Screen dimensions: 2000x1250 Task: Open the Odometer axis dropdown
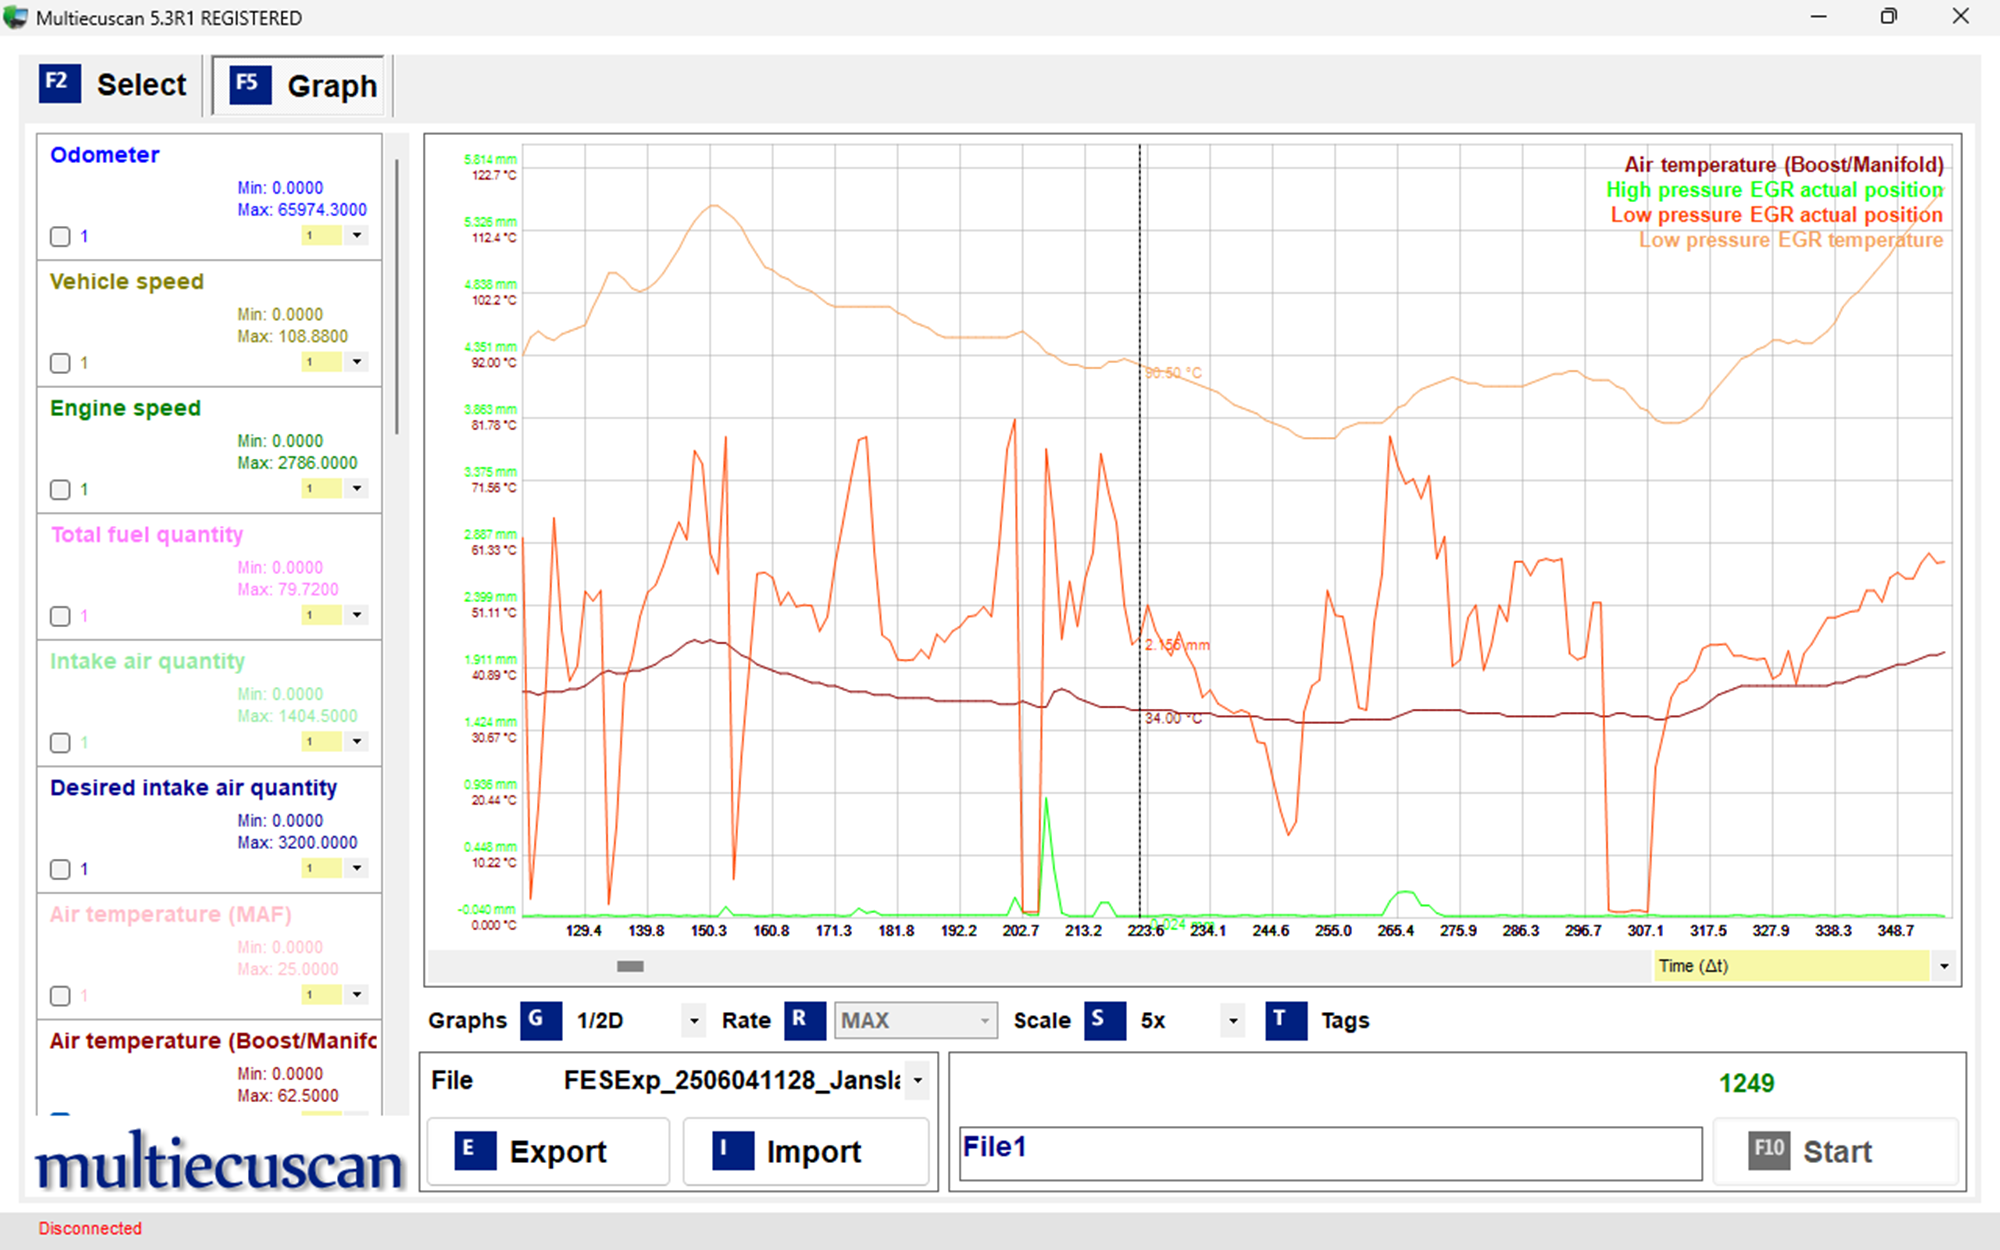(357, 235)
